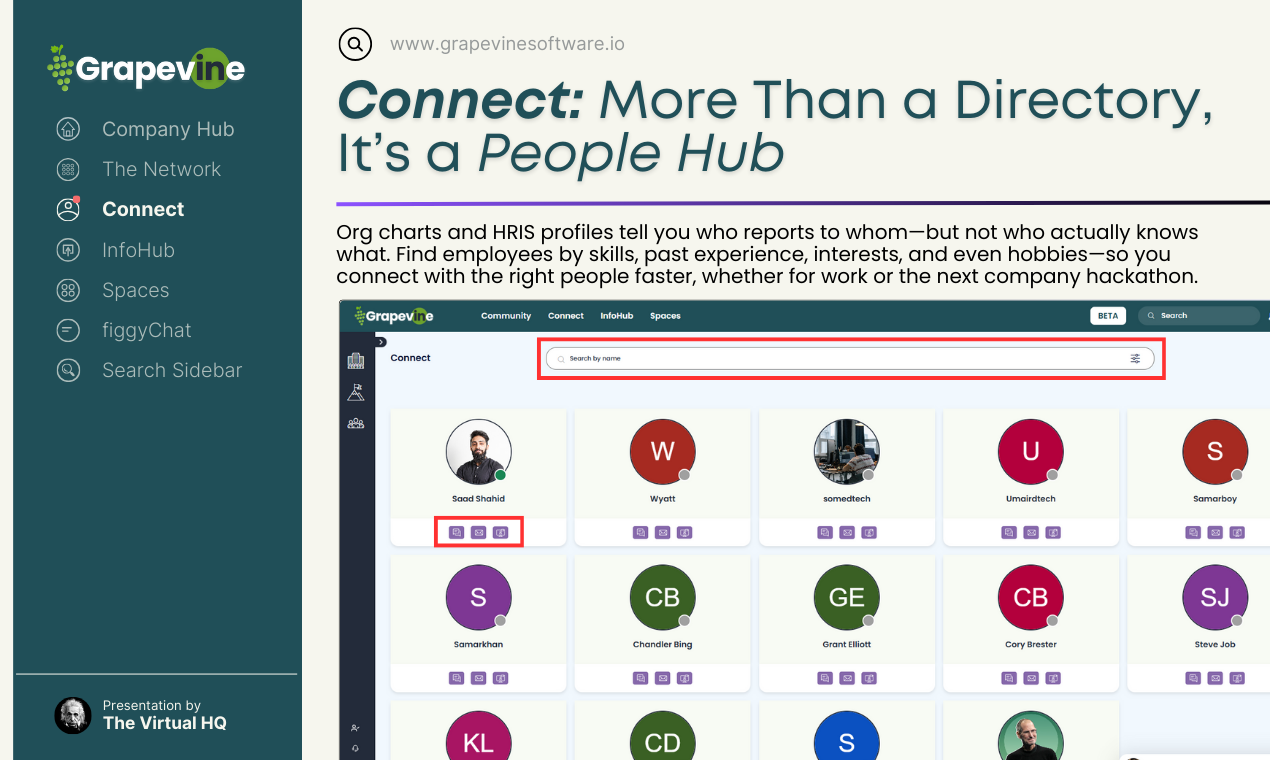The width and height of the screenshot is (1270, 760).
Task: Switch to the Community tab in the app header
Action: 506,316
